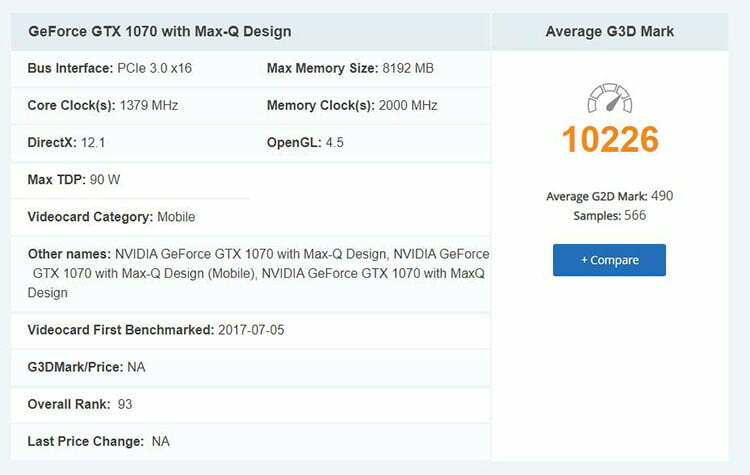Click Videocard Category Mobile entry
The height and width of the screenshot is (475, 750).
click(111, 217)
